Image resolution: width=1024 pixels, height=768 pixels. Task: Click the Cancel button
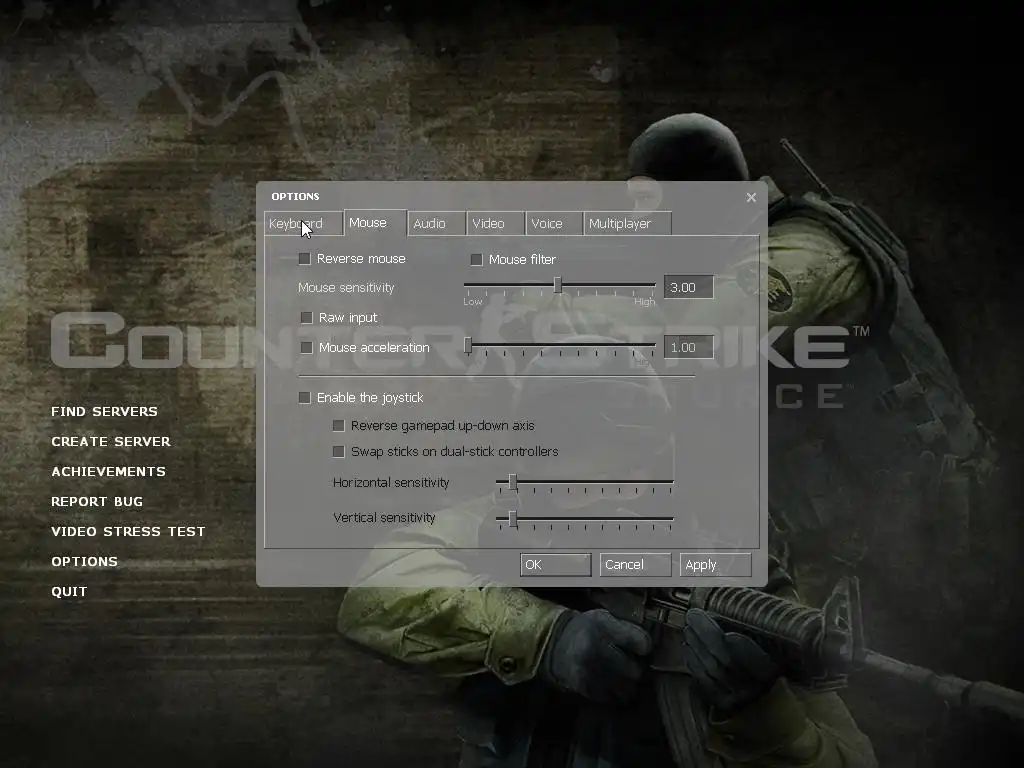[x=635, y=565]
